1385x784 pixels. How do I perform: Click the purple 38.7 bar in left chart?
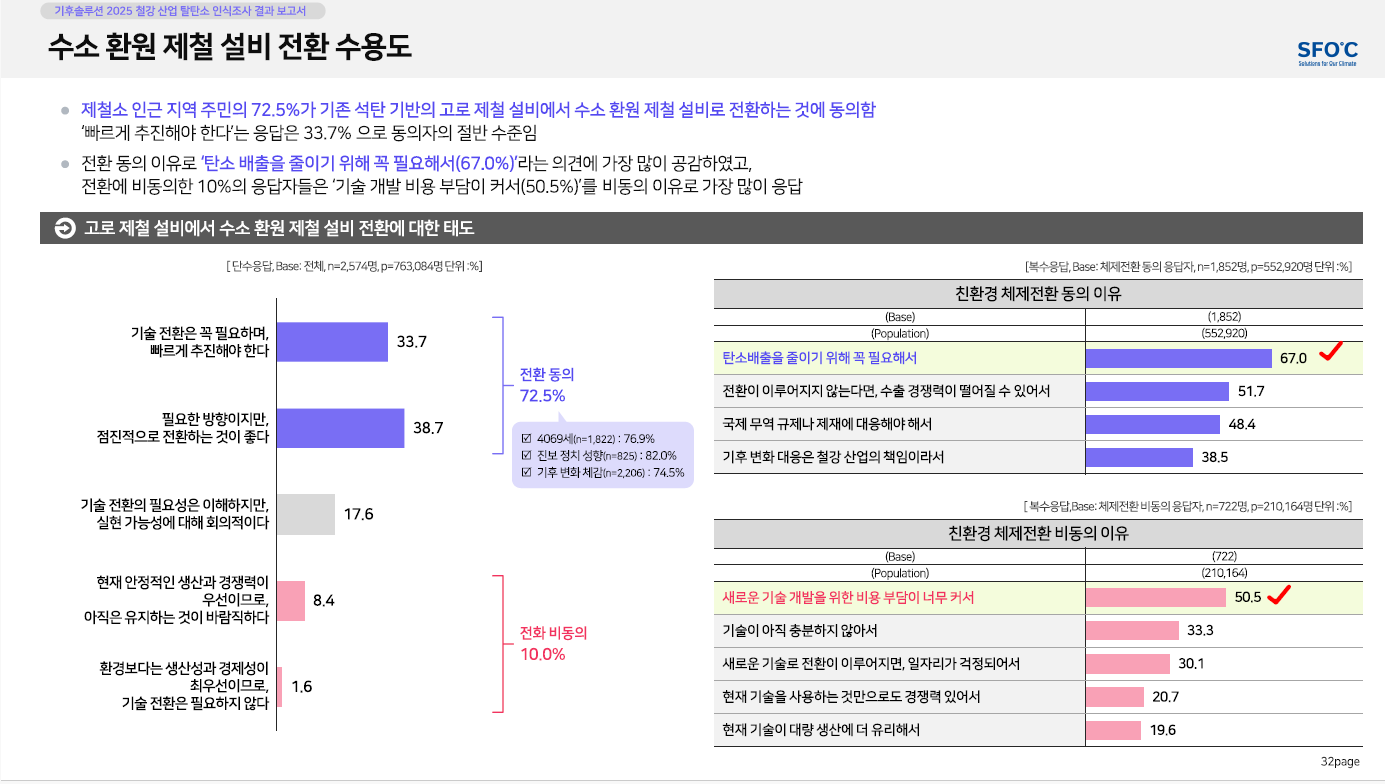340,428
